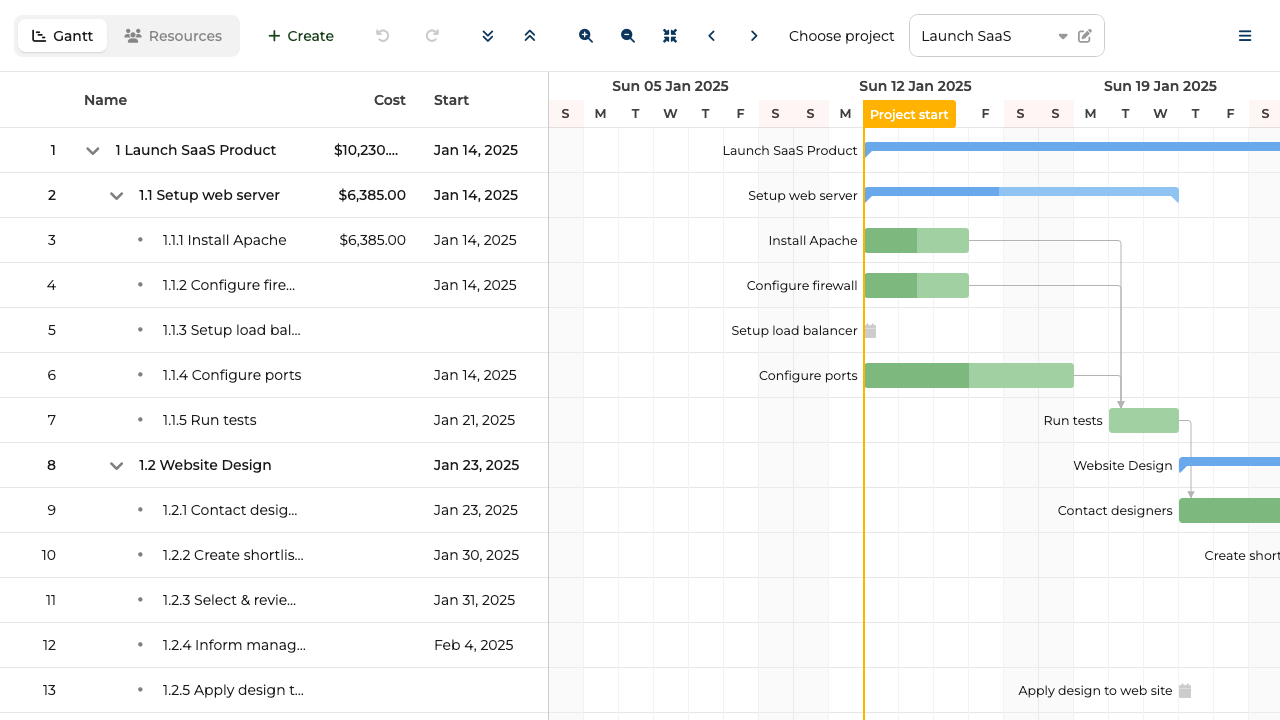Zoom out the Gantt chart
Image resolution: width=1280 pixels, height=720 pixels.
click(x=628, y=36)
